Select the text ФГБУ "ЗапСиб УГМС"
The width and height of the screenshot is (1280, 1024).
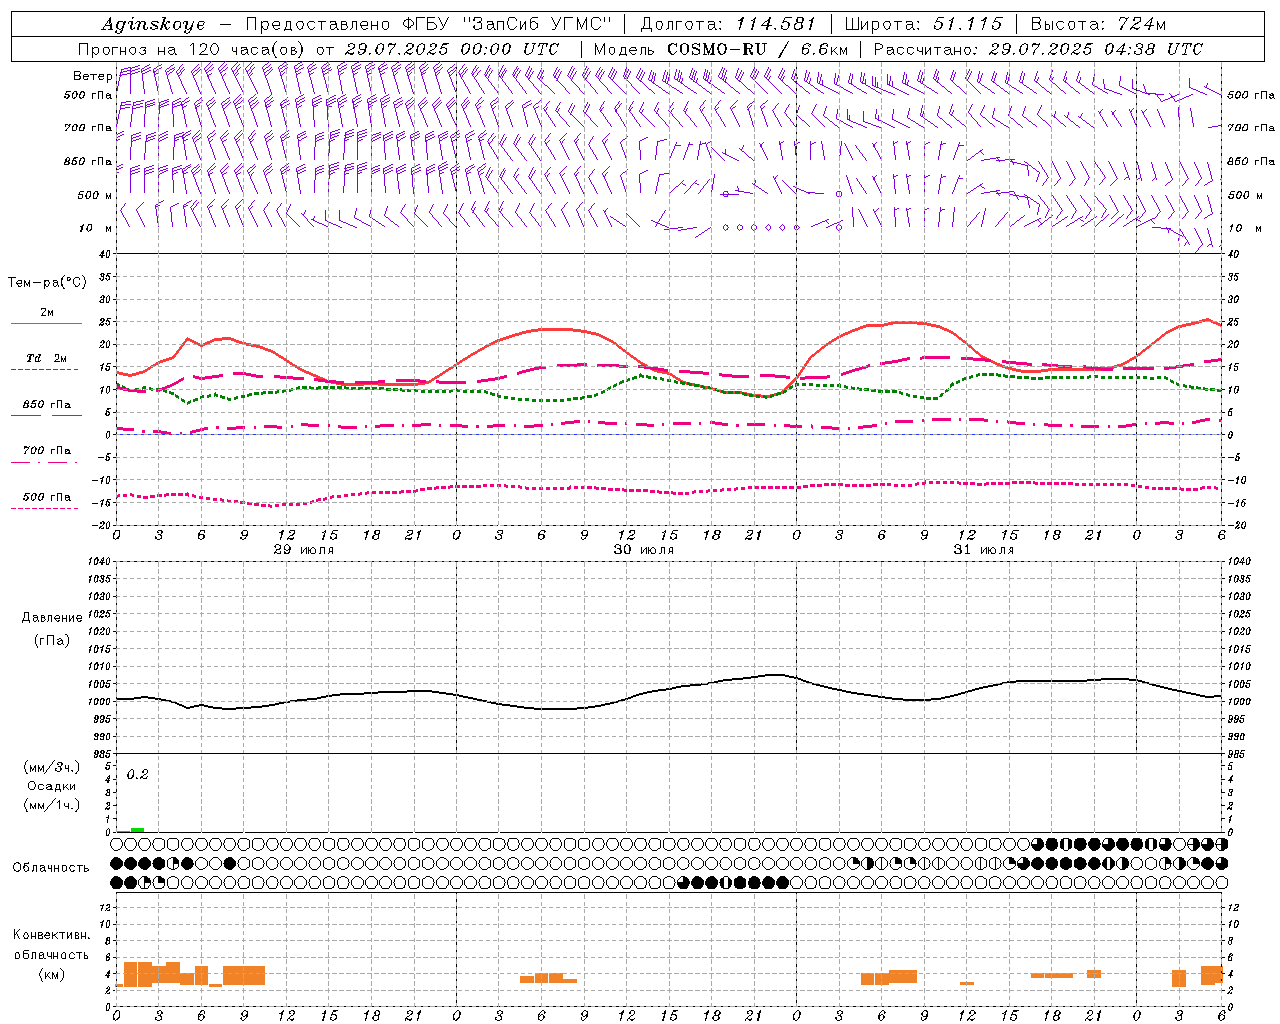click(509, 24)
